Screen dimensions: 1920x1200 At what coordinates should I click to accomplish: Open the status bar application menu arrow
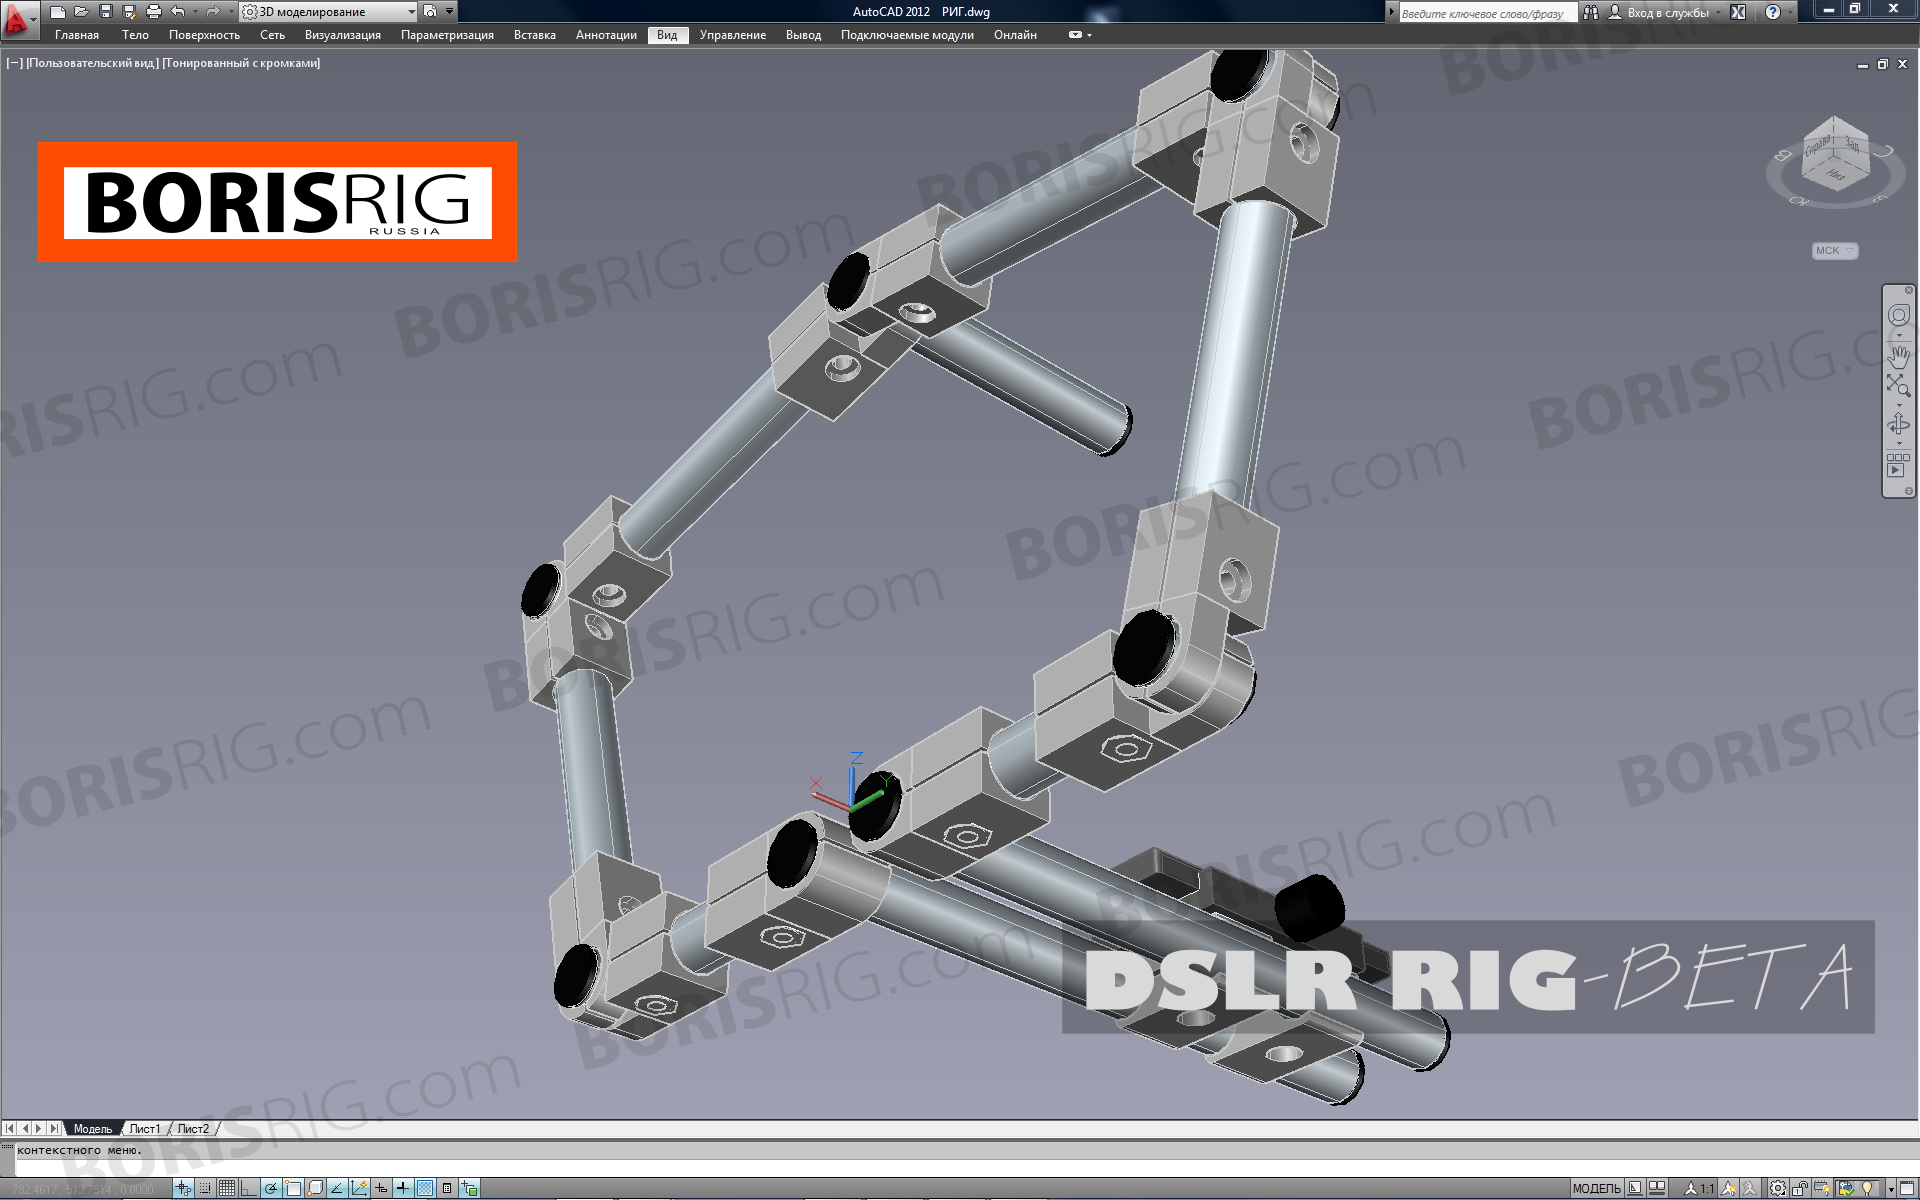click(1891, 1189)
